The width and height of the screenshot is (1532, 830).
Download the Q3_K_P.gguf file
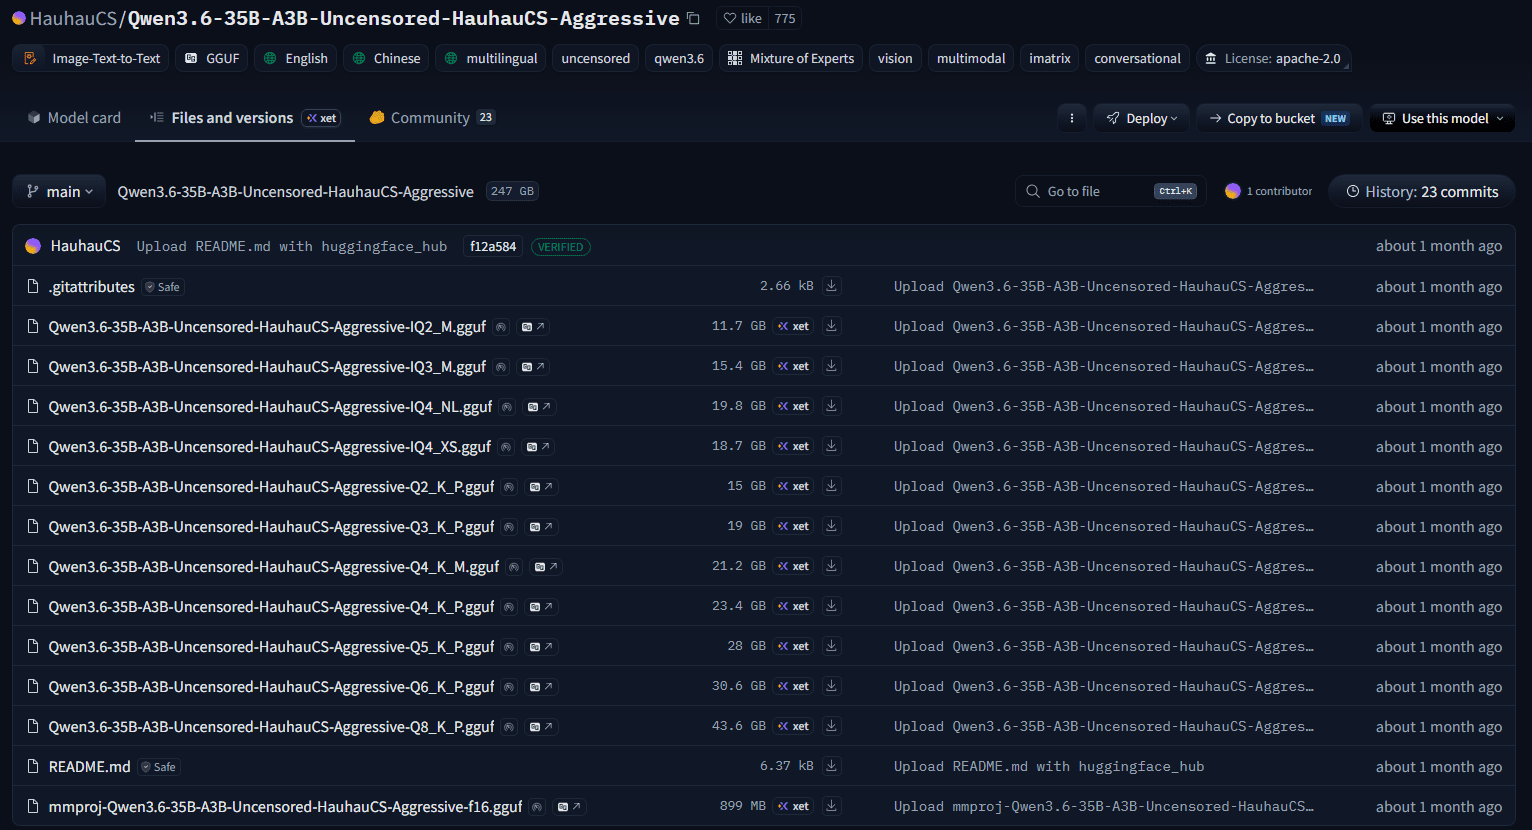point(832,526)
